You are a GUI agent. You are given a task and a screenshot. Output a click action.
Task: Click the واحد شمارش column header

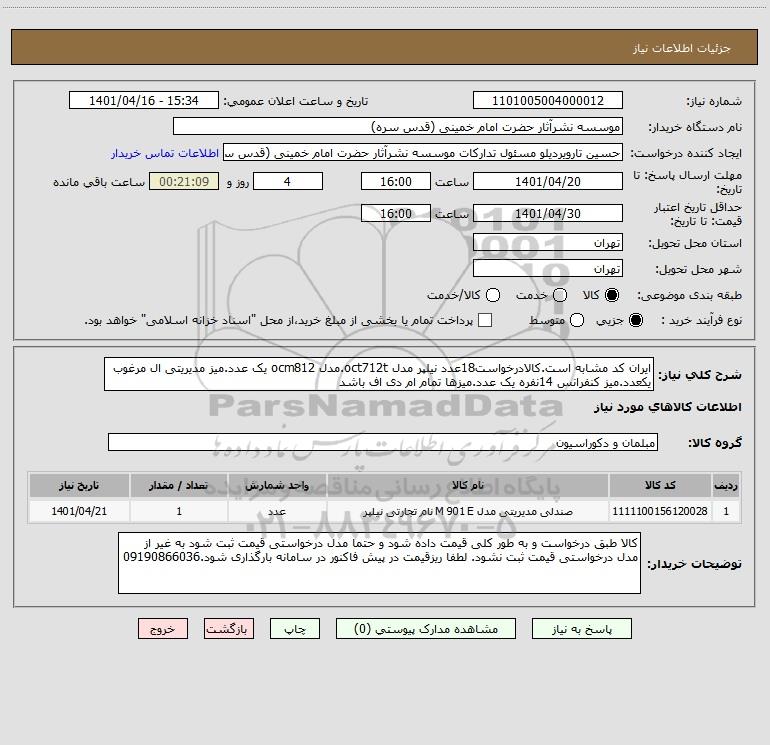point(277,485)
